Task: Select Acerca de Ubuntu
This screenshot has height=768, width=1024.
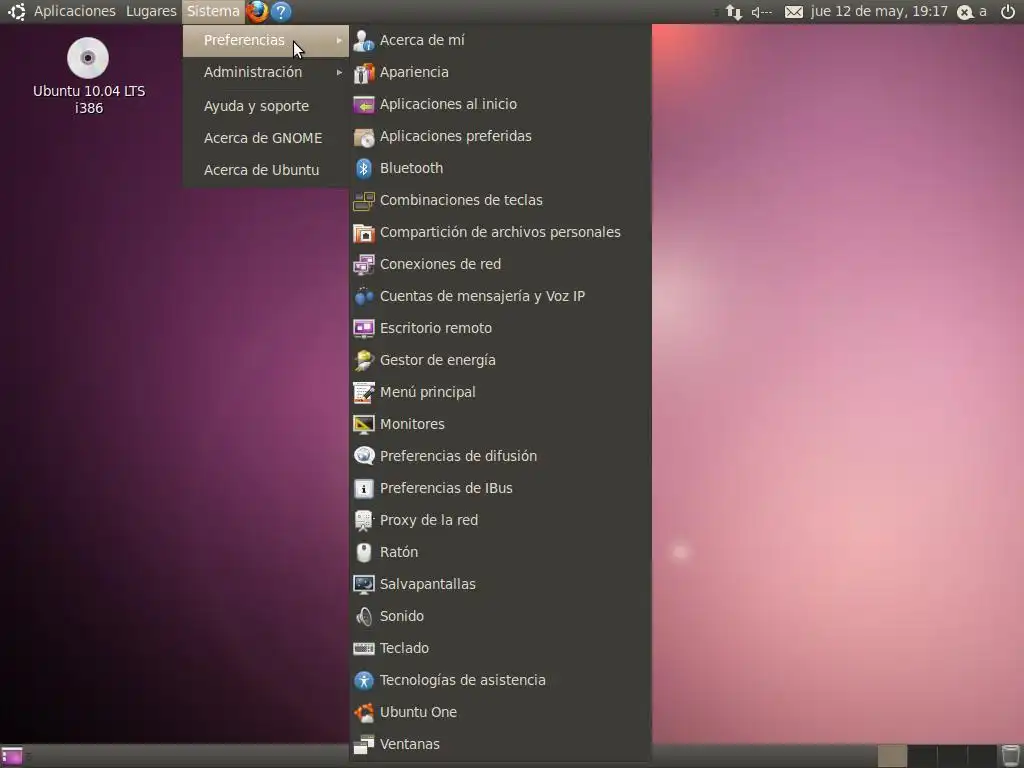Action: coord(266,170)
